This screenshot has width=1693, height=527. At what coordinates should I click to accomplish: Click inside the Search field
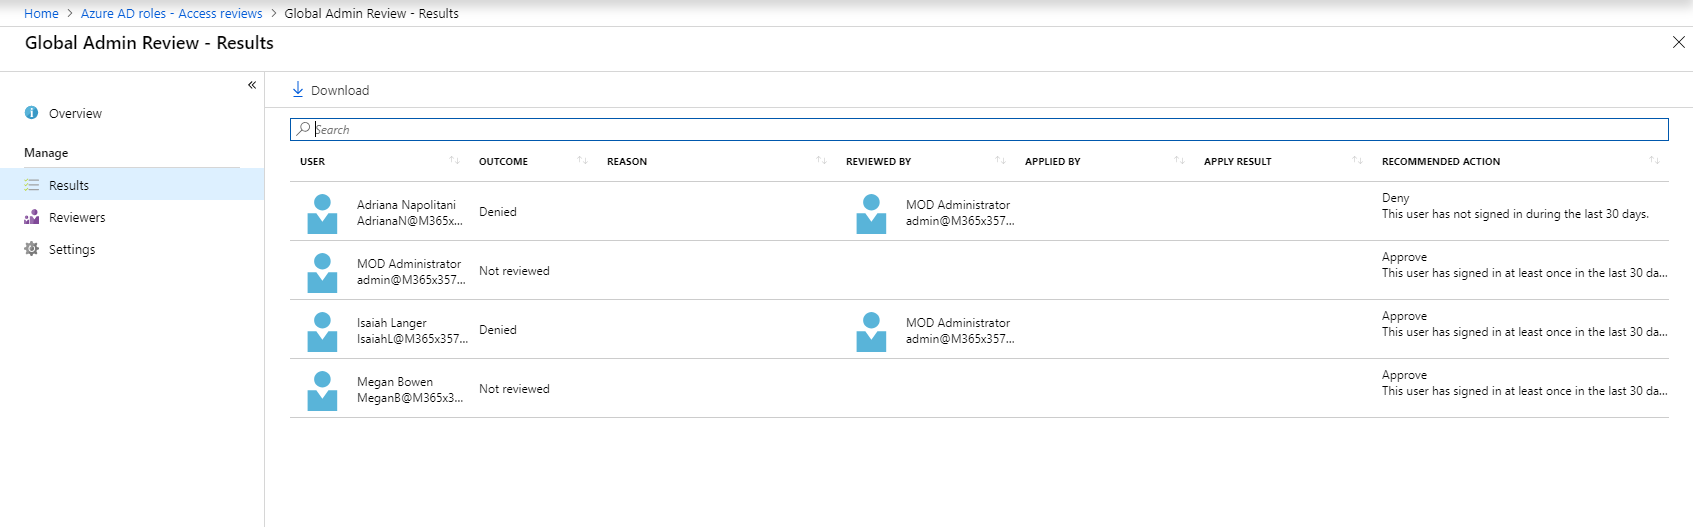pos(980,129)
